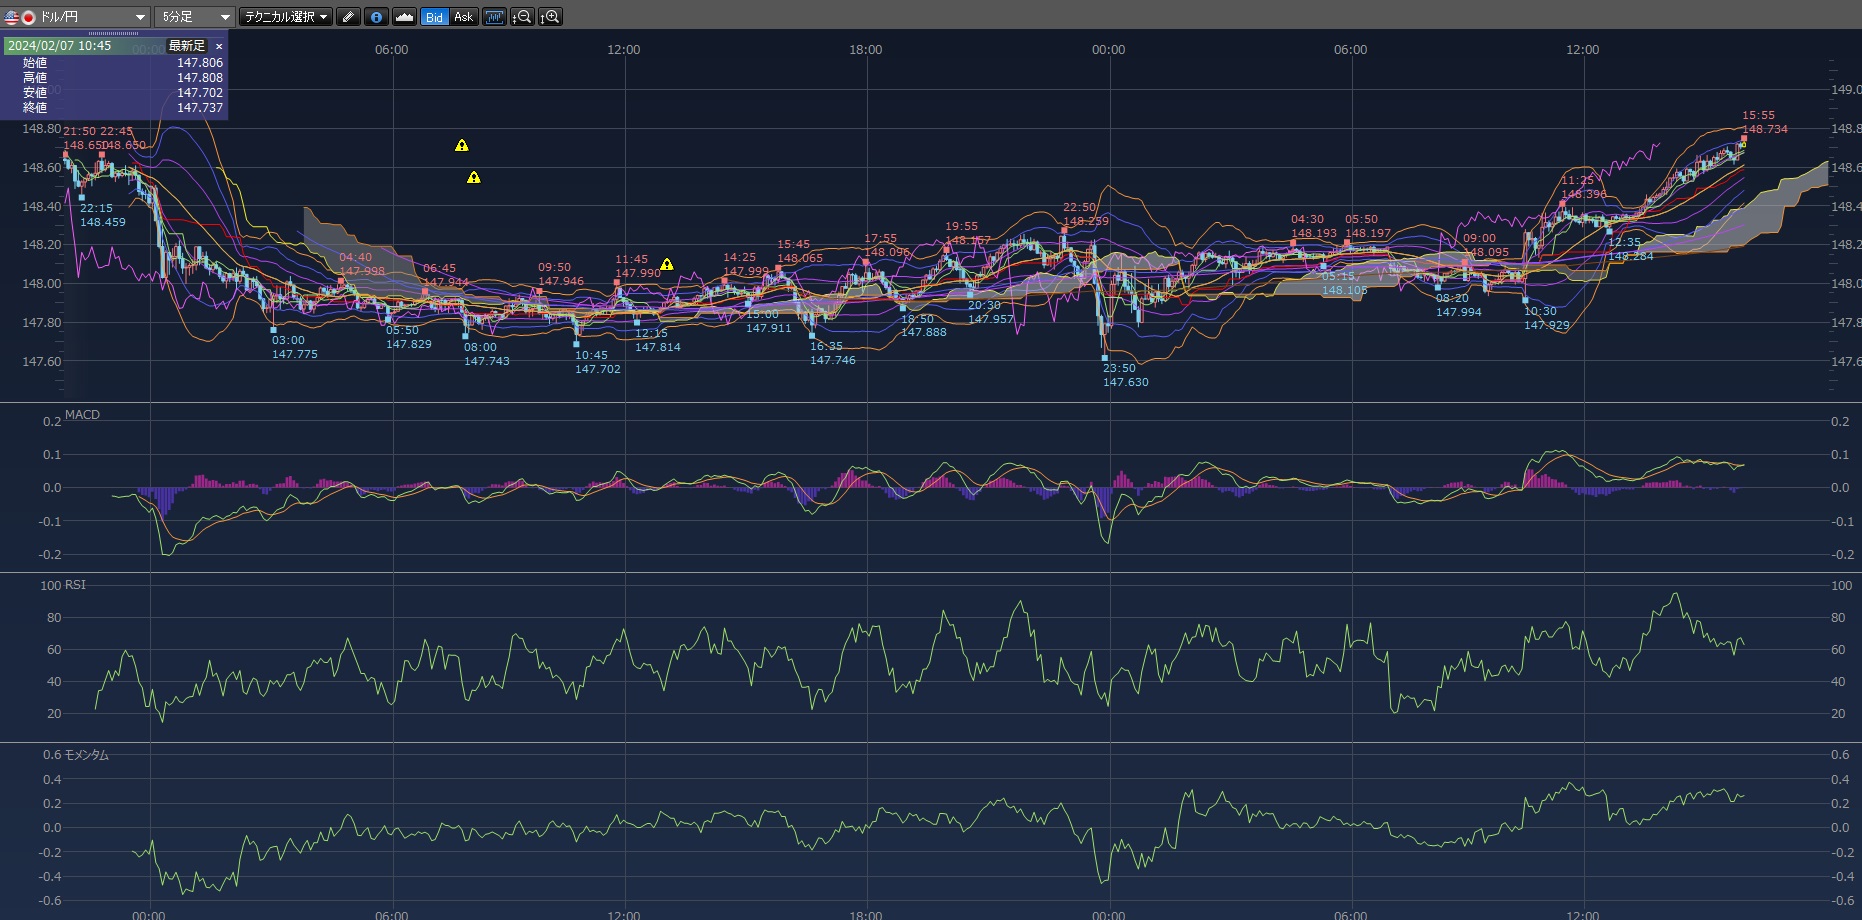
Task: Close the OHLC price info panel
Action: (219, 46)
